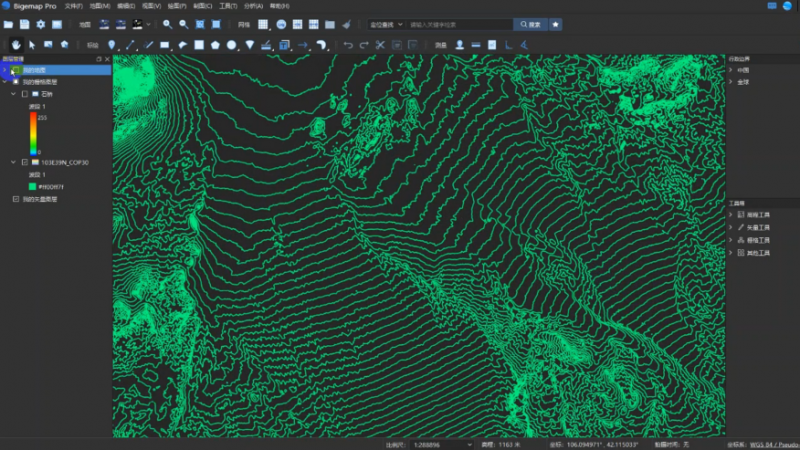Collapse the 103E39N_COP30 layer node
This screenshot has height=450, width=800.
tap(13, 161)
